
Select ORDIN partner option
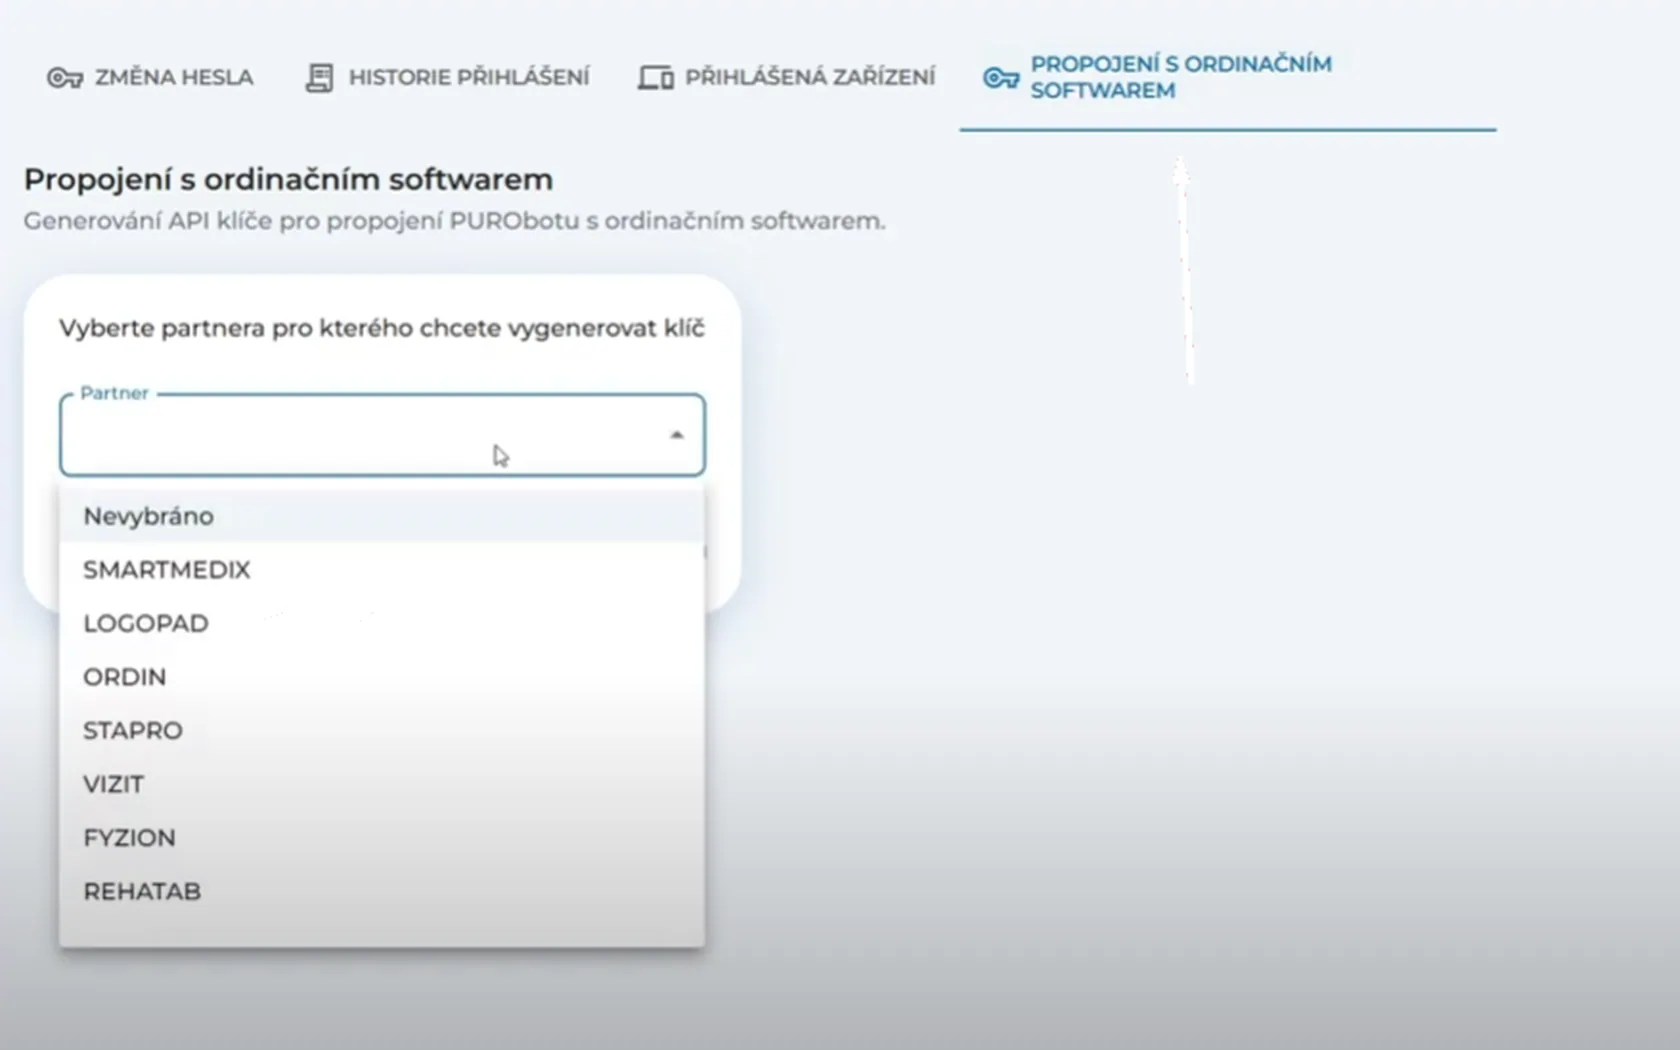(x=382, y=677)
